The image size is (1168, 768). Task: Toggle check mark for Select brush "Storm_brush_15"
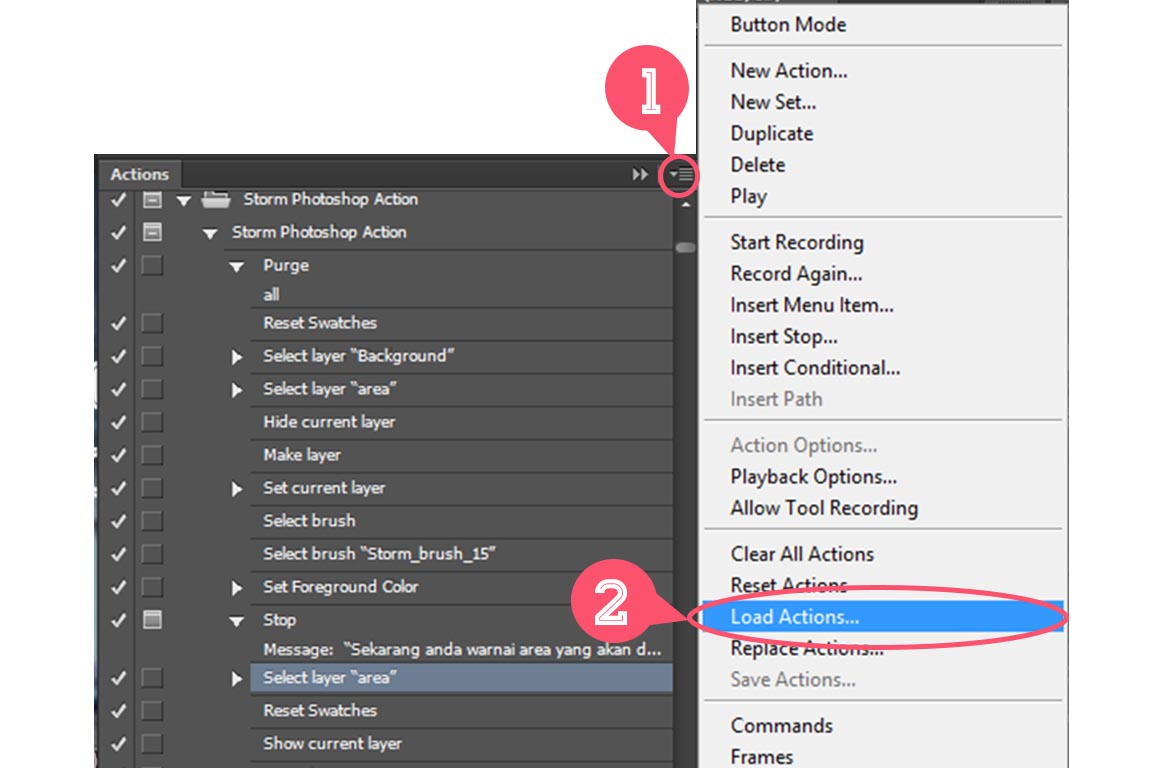coord(118,554)
